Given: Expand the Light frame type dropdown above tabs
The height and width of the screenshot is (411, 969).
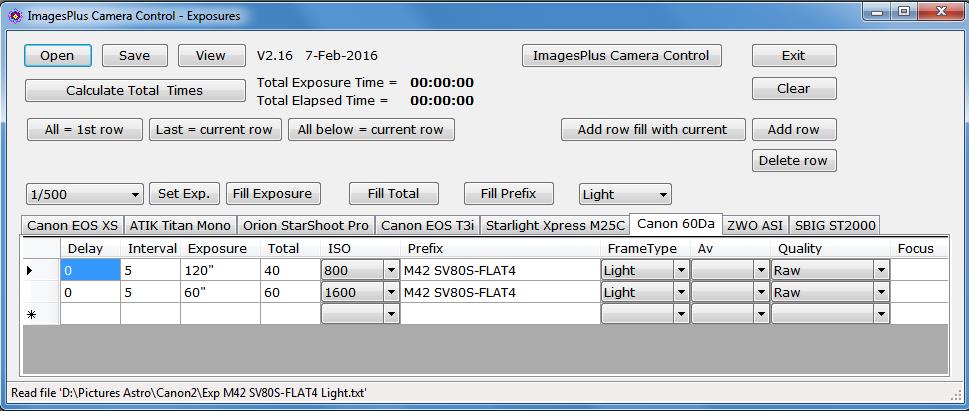Looking at the screenshot, I should [x=661, y=195].
